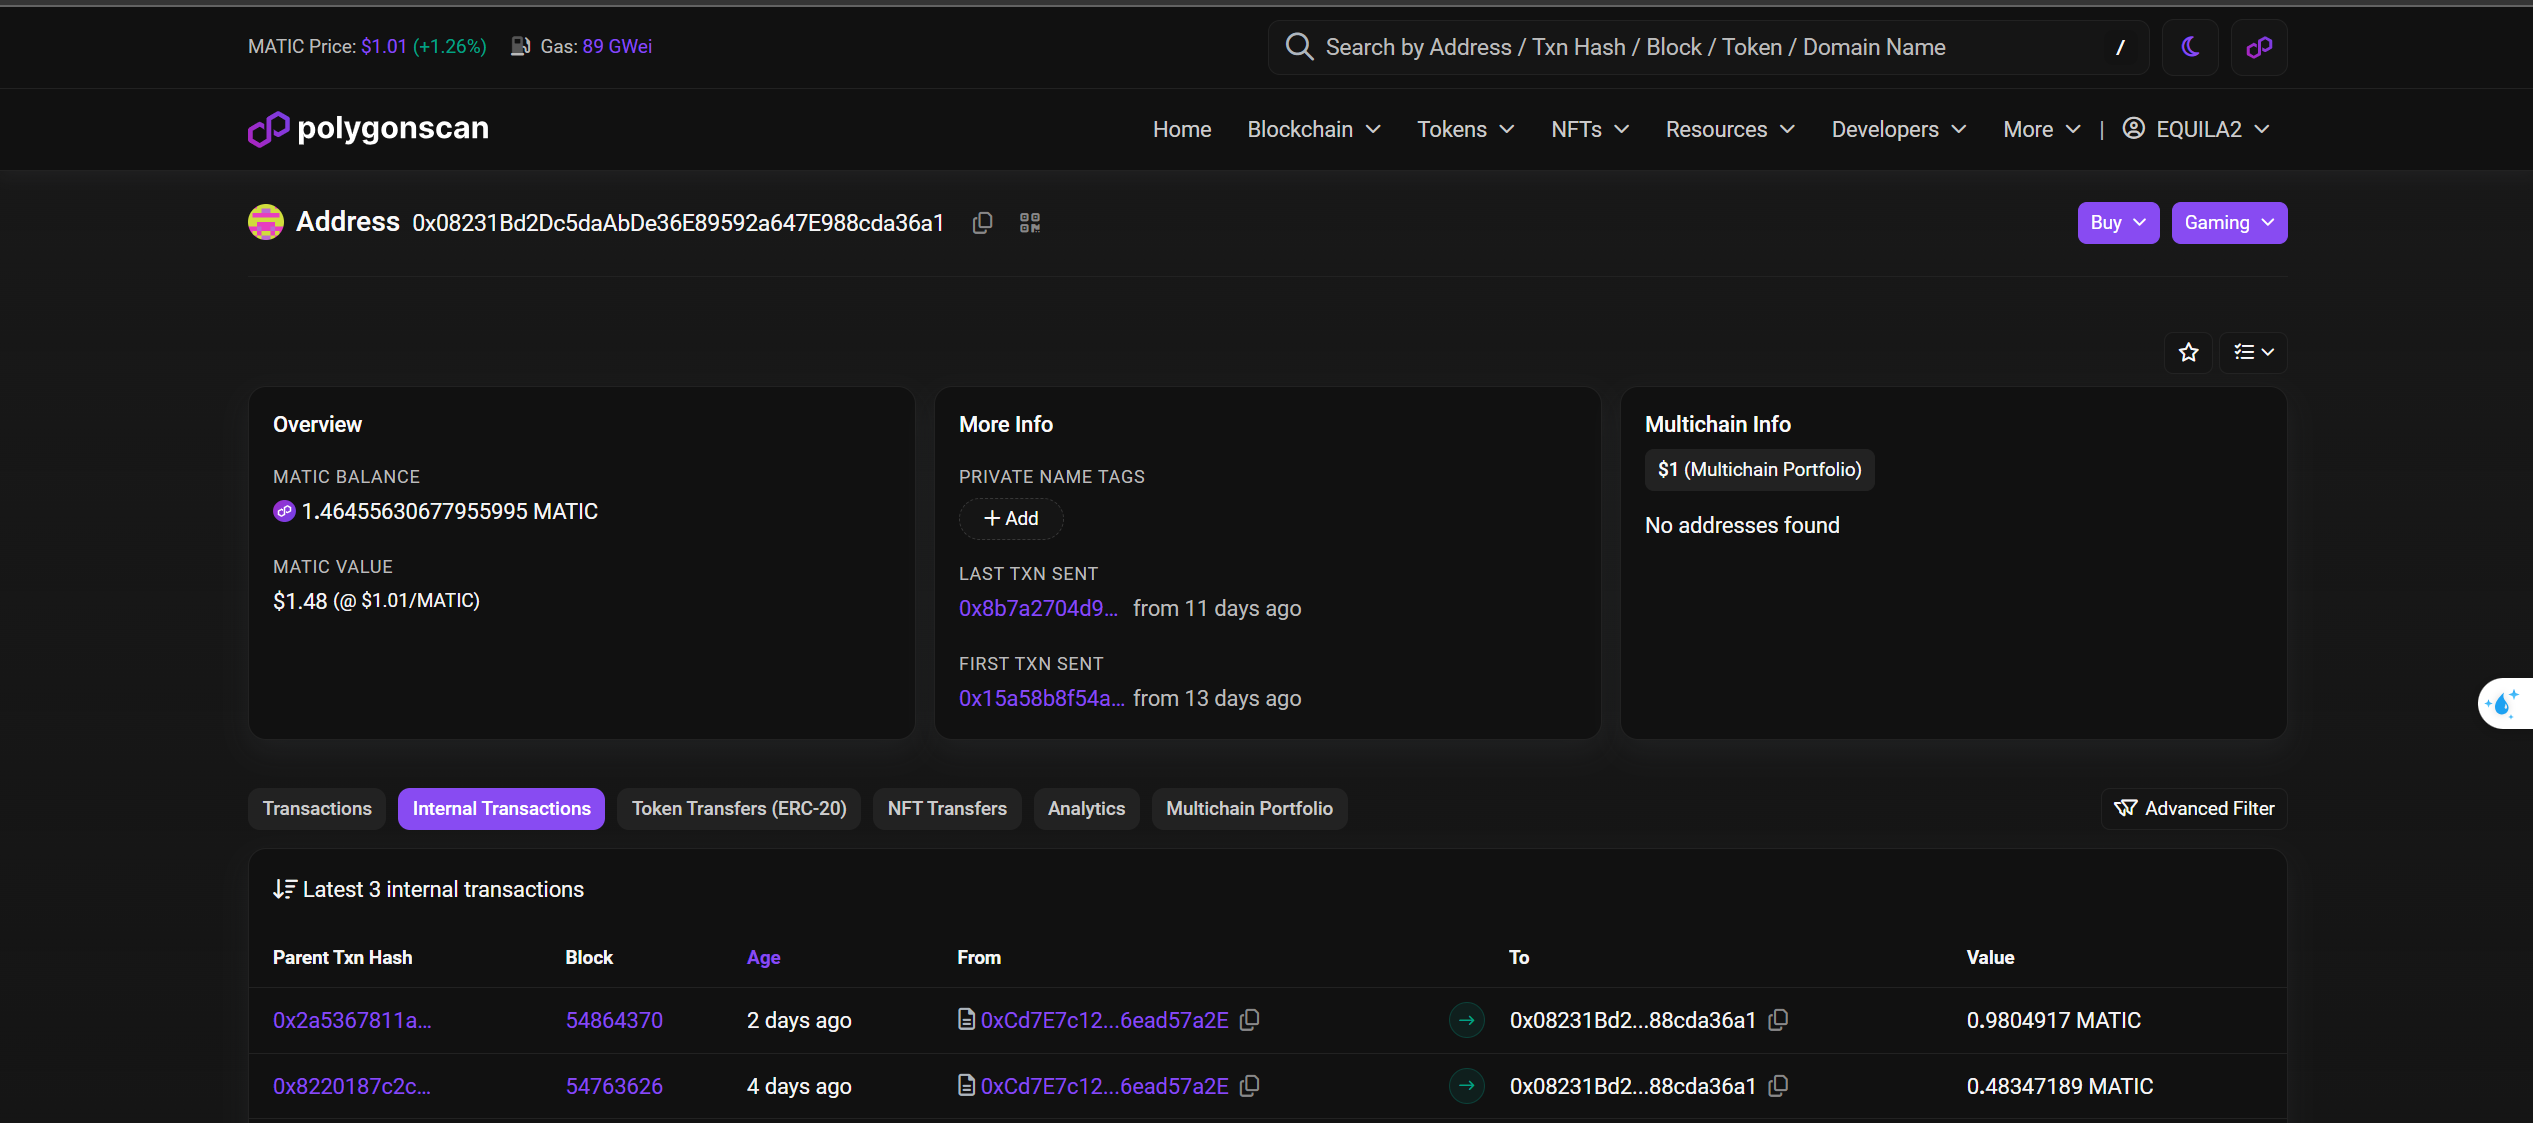2533x1123 pixels.
Task: Toggle dark mode moon icon
Action: click(2190, 47)
